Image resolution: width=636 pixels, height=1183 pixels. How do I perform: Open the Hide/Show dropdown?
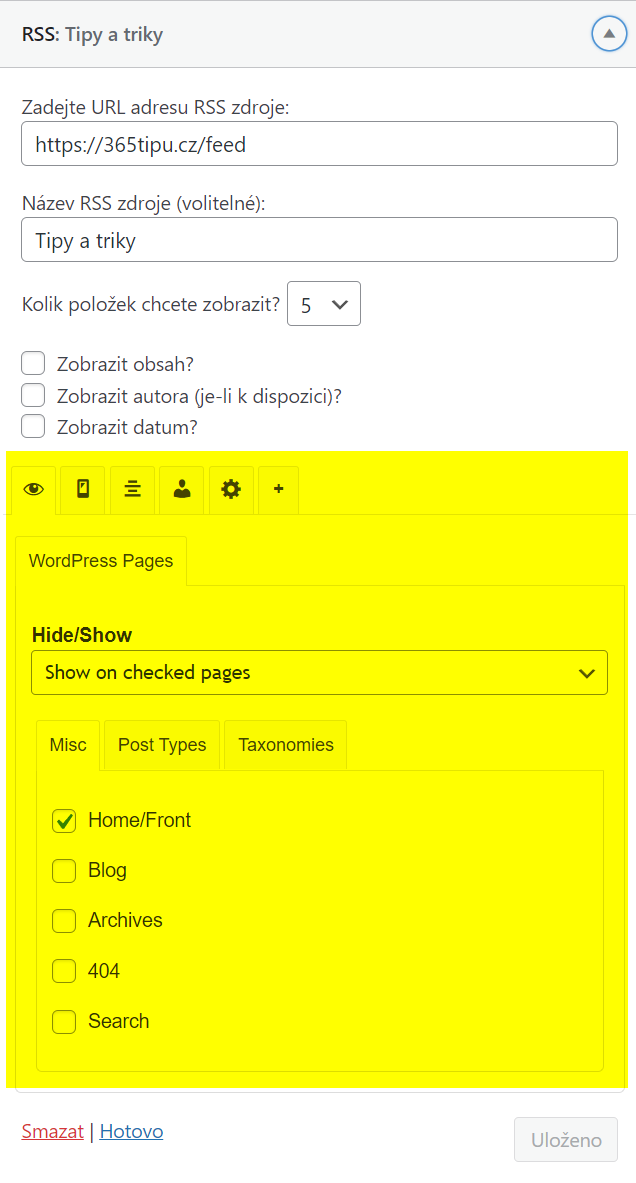[319, 672]
